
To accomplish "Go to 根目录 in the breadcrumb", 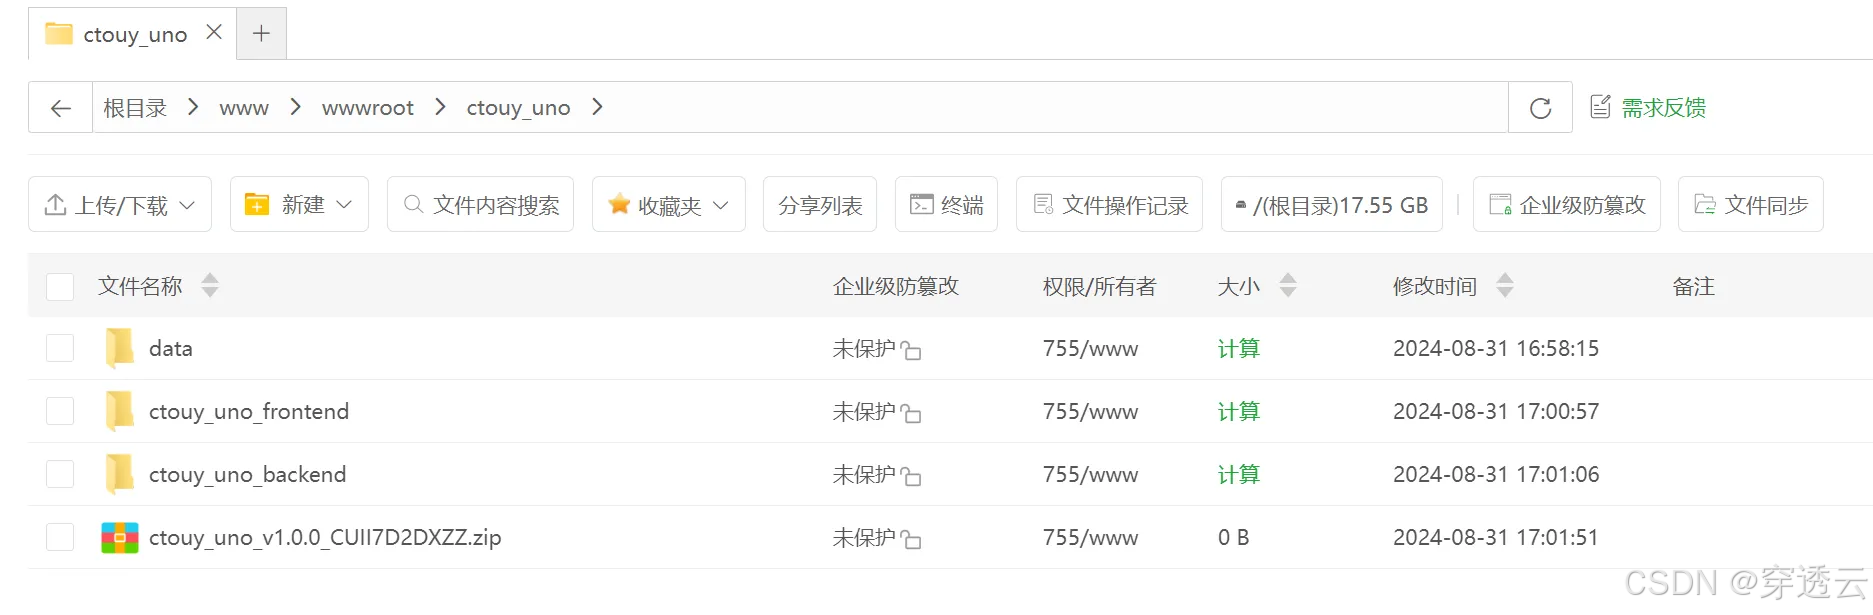I will pos(135,108).
